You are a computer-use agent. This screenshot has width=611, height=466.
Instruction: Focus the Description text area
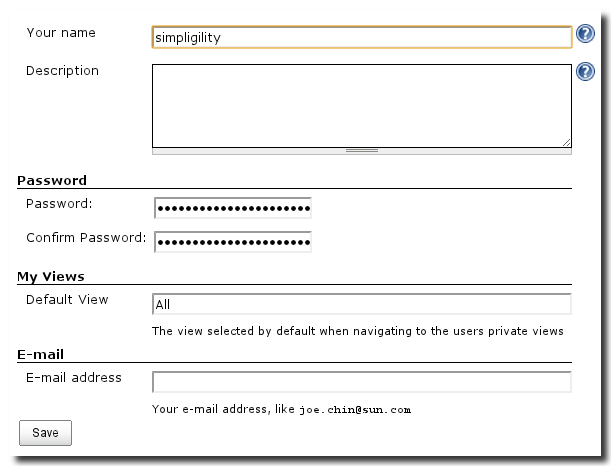point(361,106)
